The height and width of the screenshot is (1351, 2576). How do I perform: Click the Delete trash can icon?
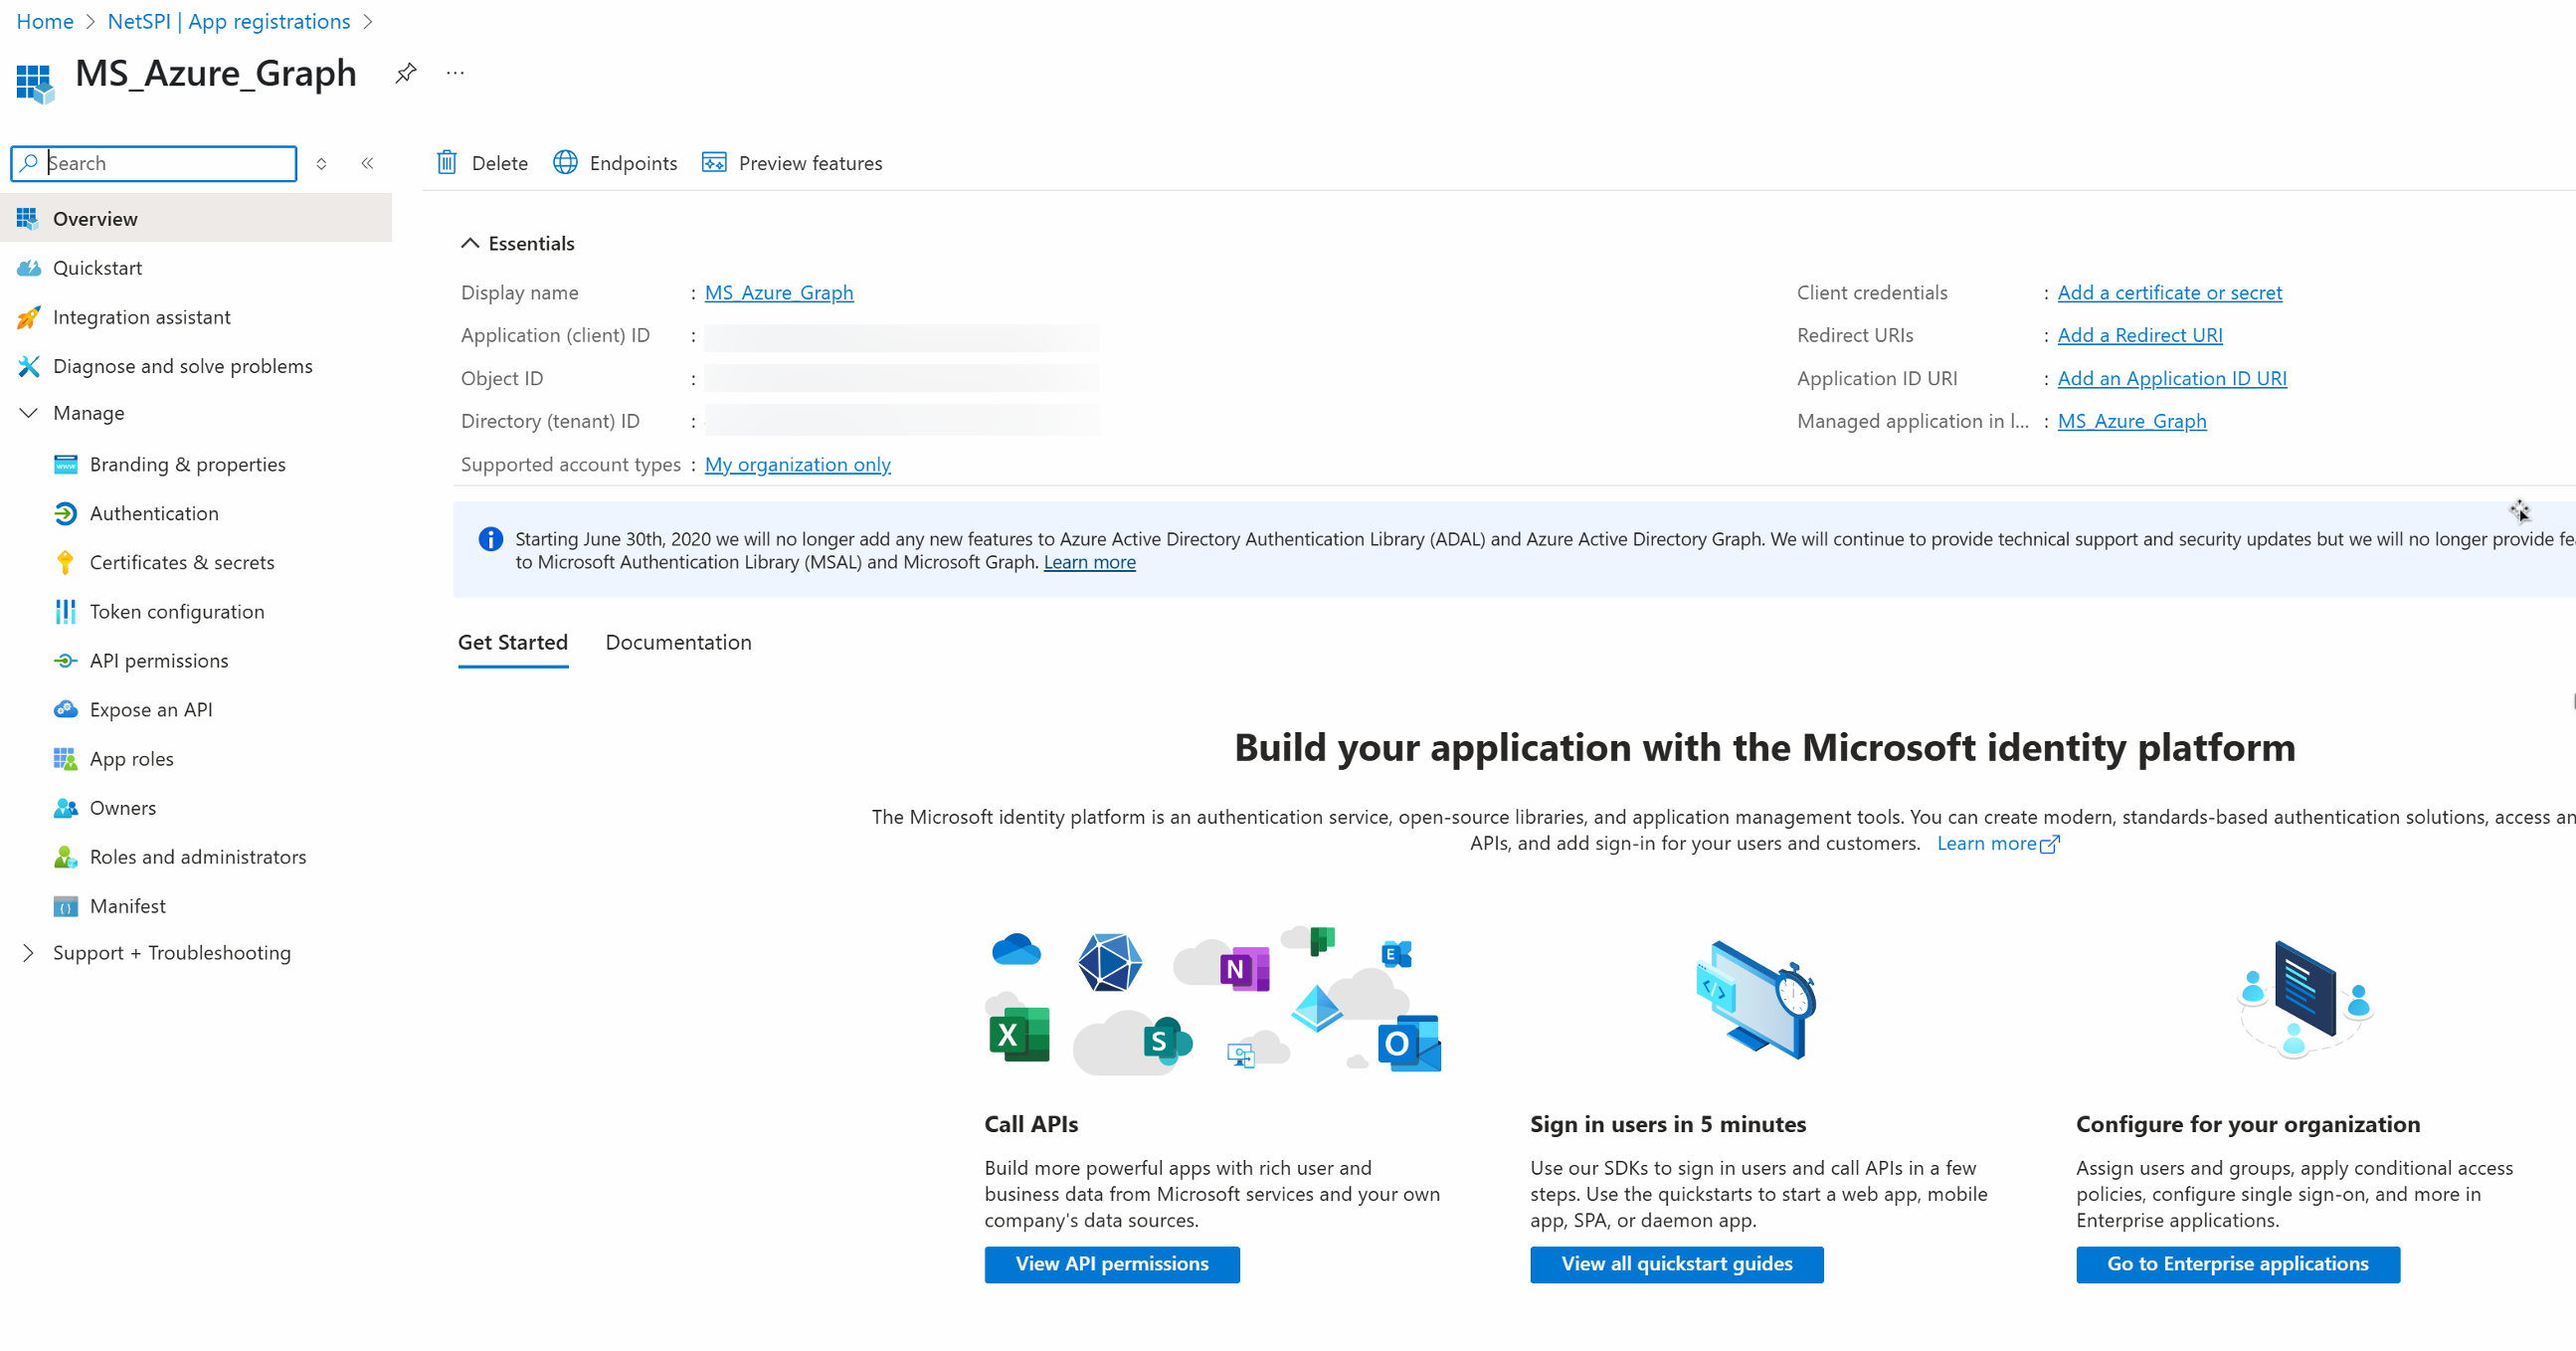447,163
